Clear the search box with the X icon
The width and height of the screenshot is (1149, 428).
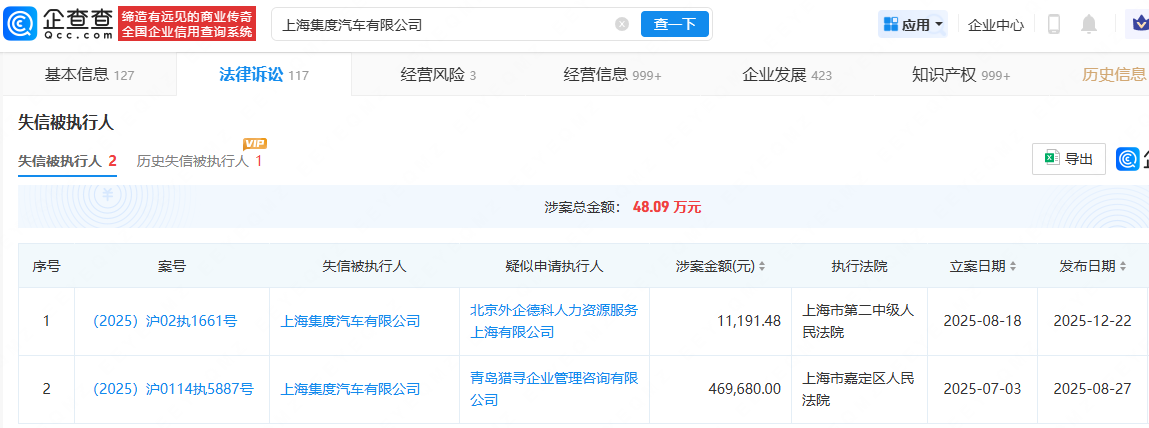tap(622, 24)
